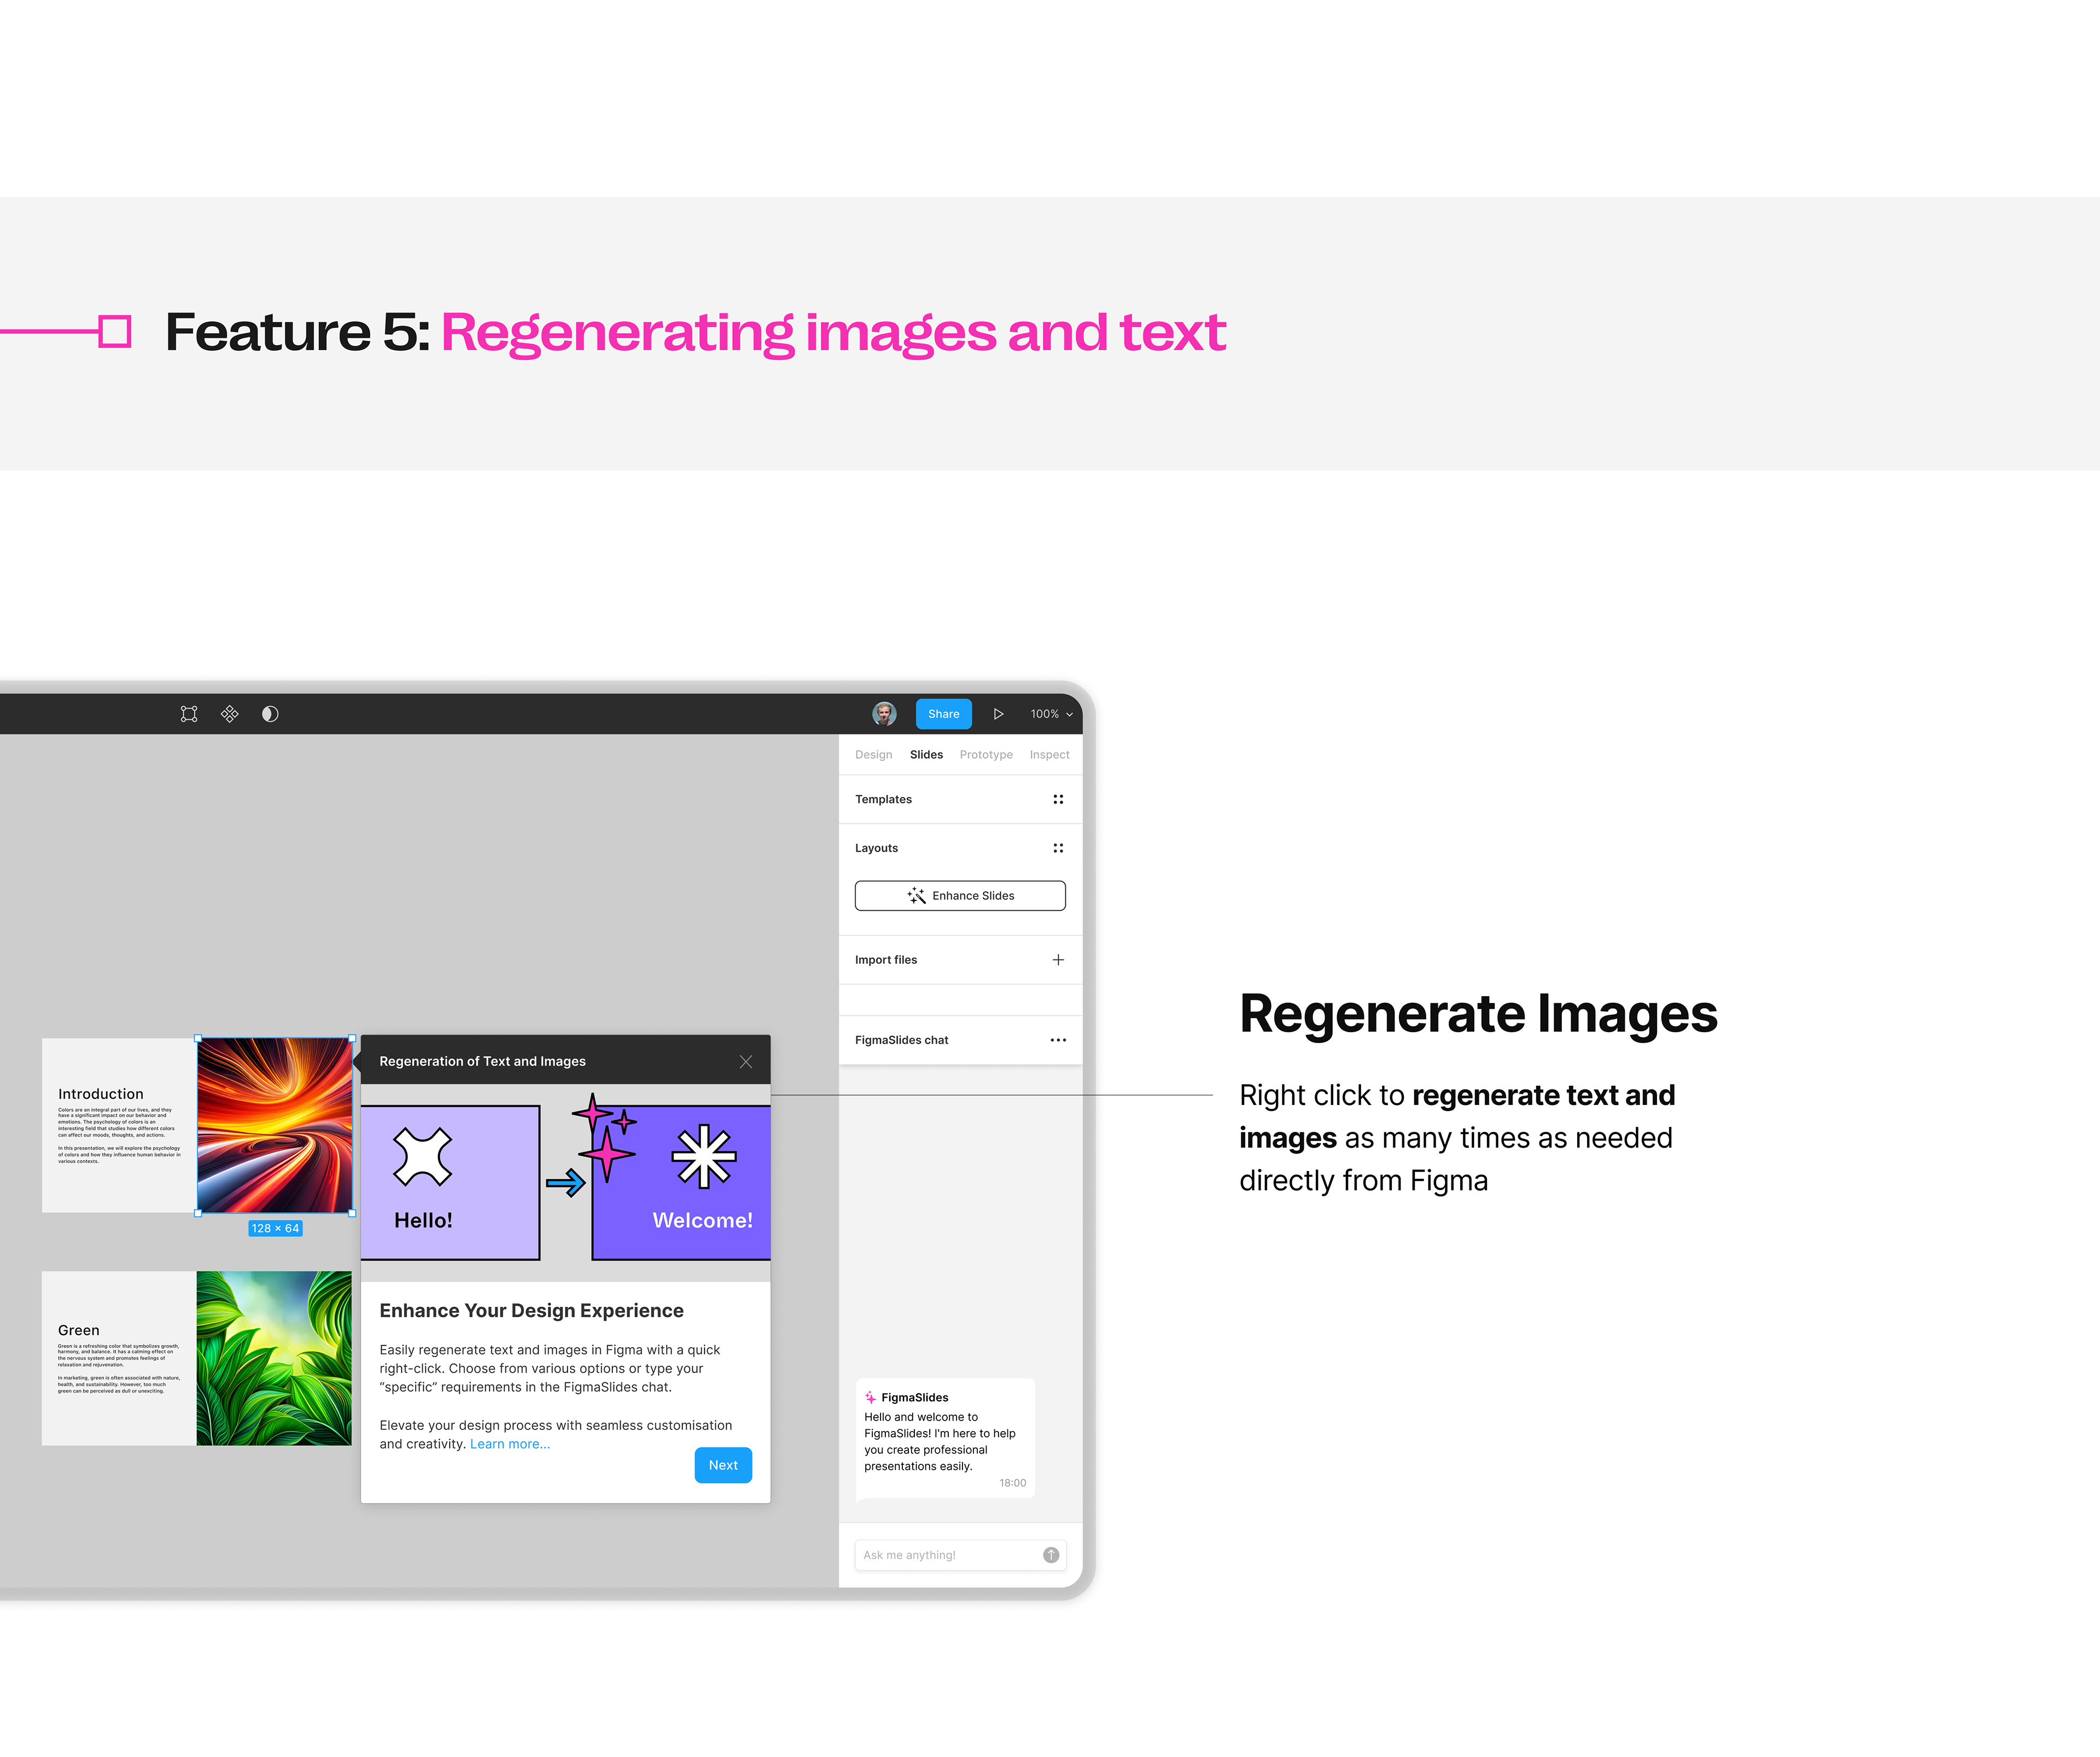Click the user avatar in toolbar
This screenshot has height=1757, width=2100.
[884, 714]
